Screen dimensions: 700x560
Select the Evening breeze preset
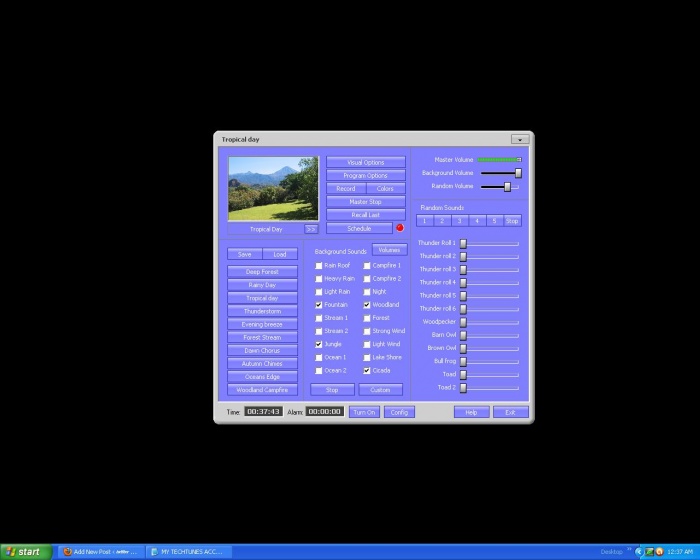click(262, 324)
